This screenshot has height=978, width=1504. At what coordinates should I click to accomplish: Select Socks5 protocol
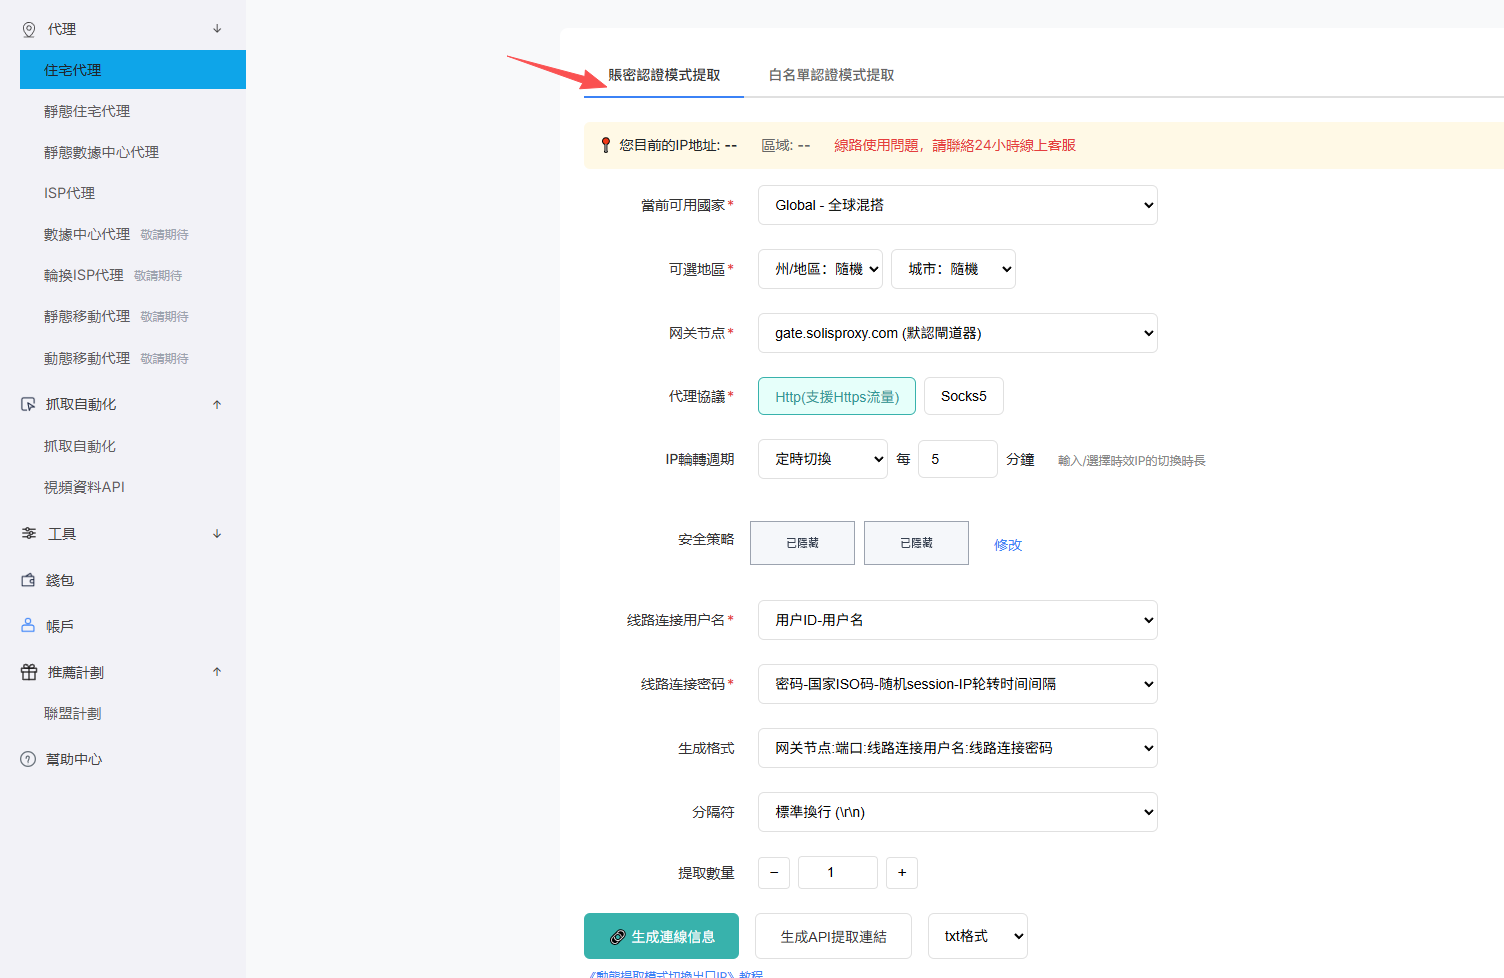coord(964,396)
